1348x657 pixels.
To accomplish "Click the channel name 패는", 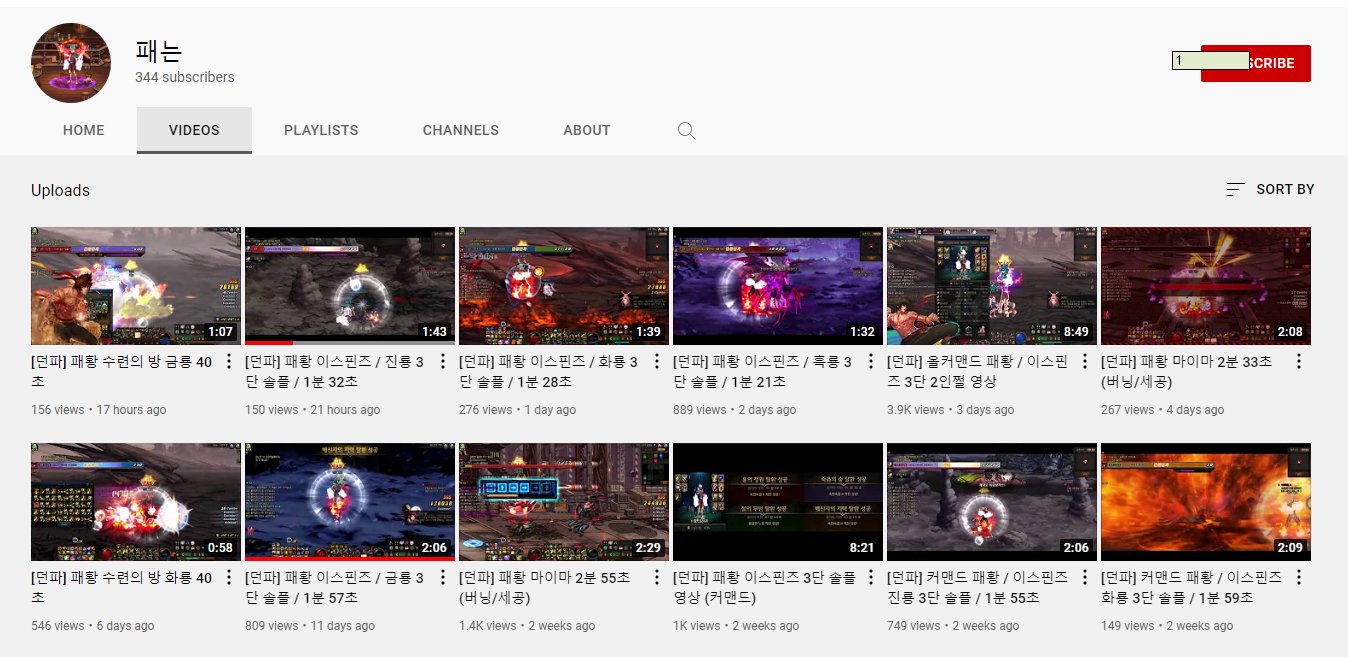I will pyautogui.click(x=159, y=51).
